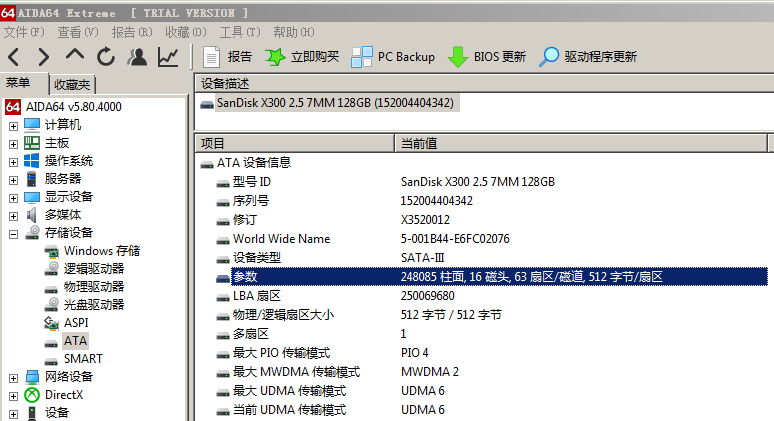Select the 存储设备 disk icon
Screen dimensions: 774x421
pyautogui.click(x=33, y=232)
